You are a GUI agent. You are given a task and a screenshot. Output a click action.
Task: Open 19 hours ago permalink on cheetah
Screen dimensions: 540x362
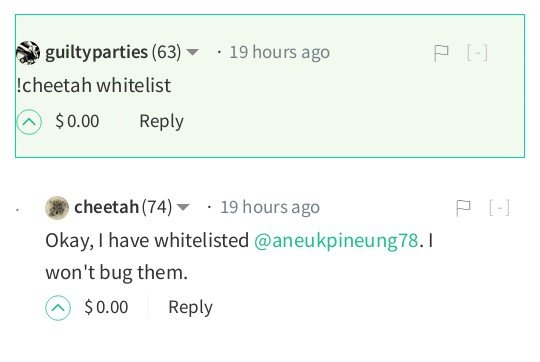click(270, 207)
